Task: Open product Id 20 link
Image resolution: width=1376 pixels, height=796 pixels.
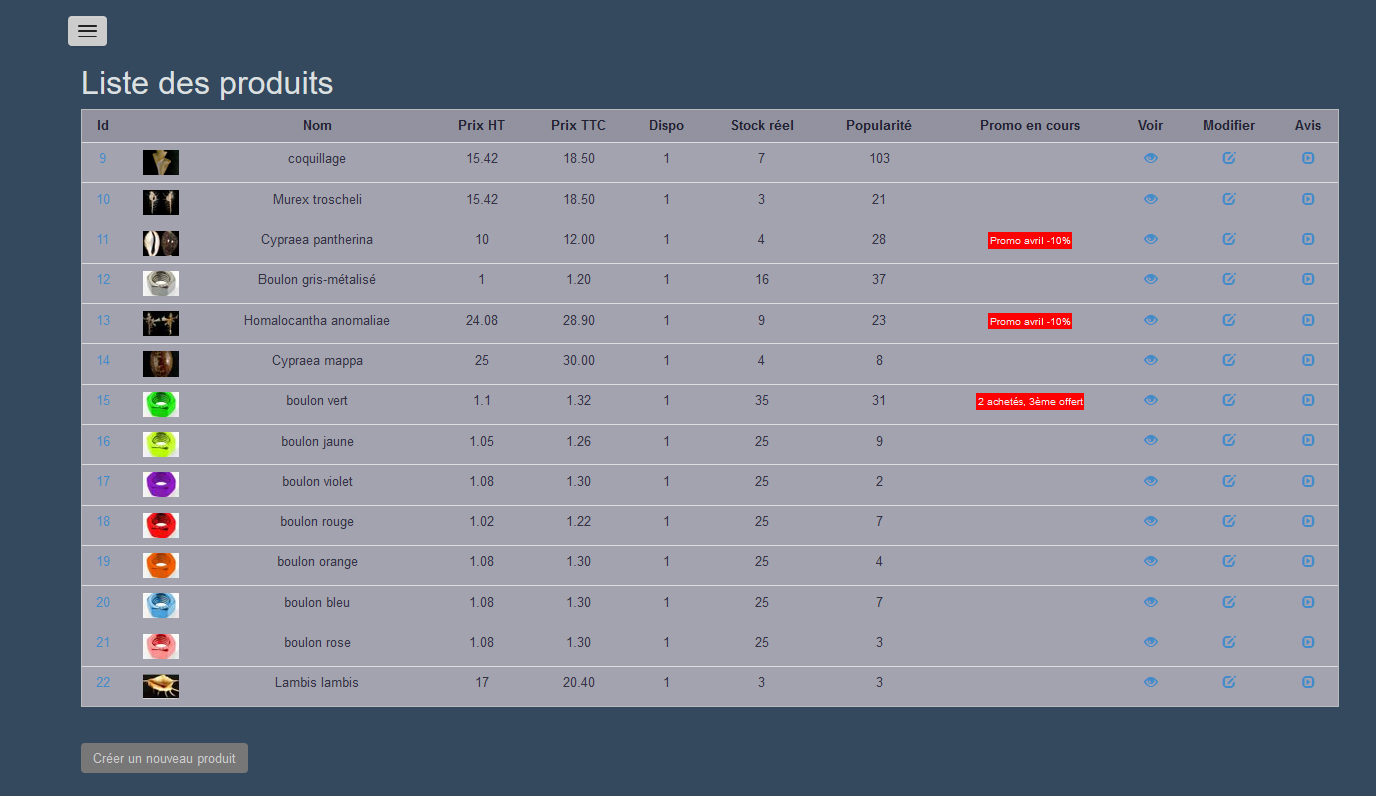Action: pos(103,602)
